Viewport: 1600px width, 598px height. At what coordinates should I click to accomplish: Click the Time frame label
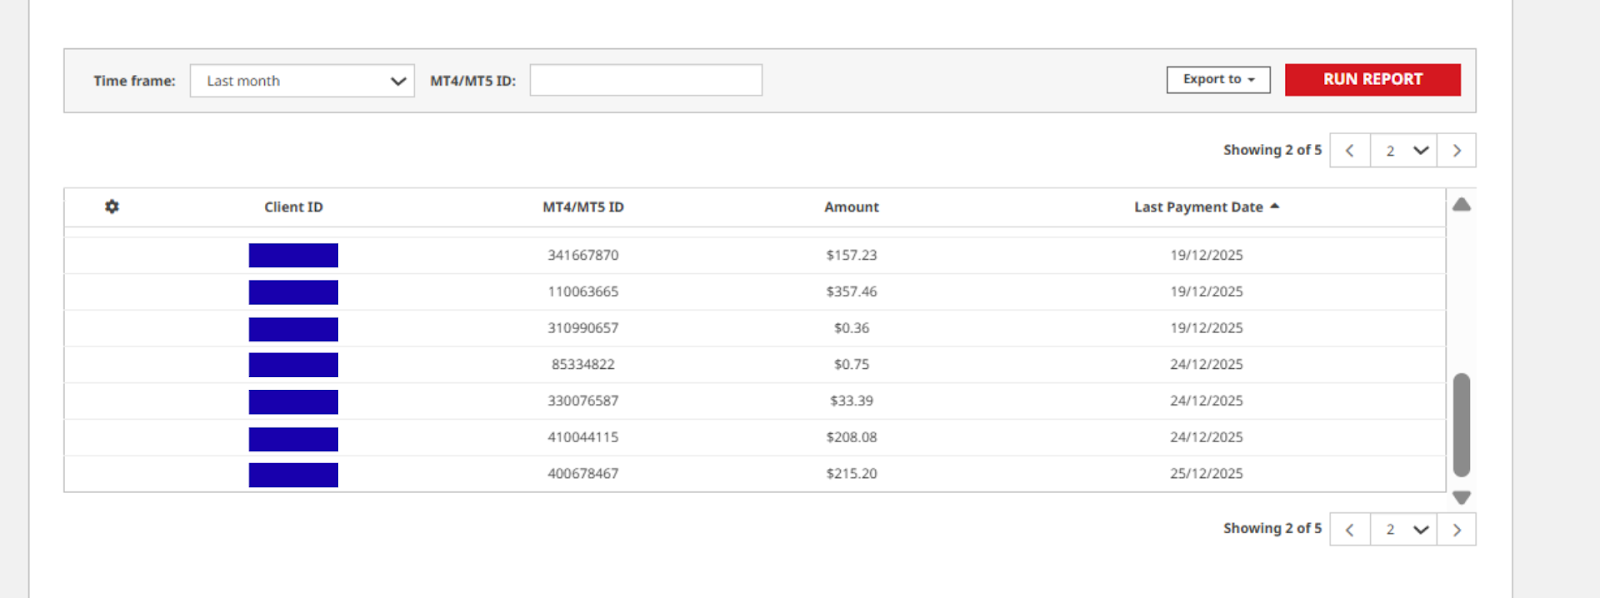[134, 81]
